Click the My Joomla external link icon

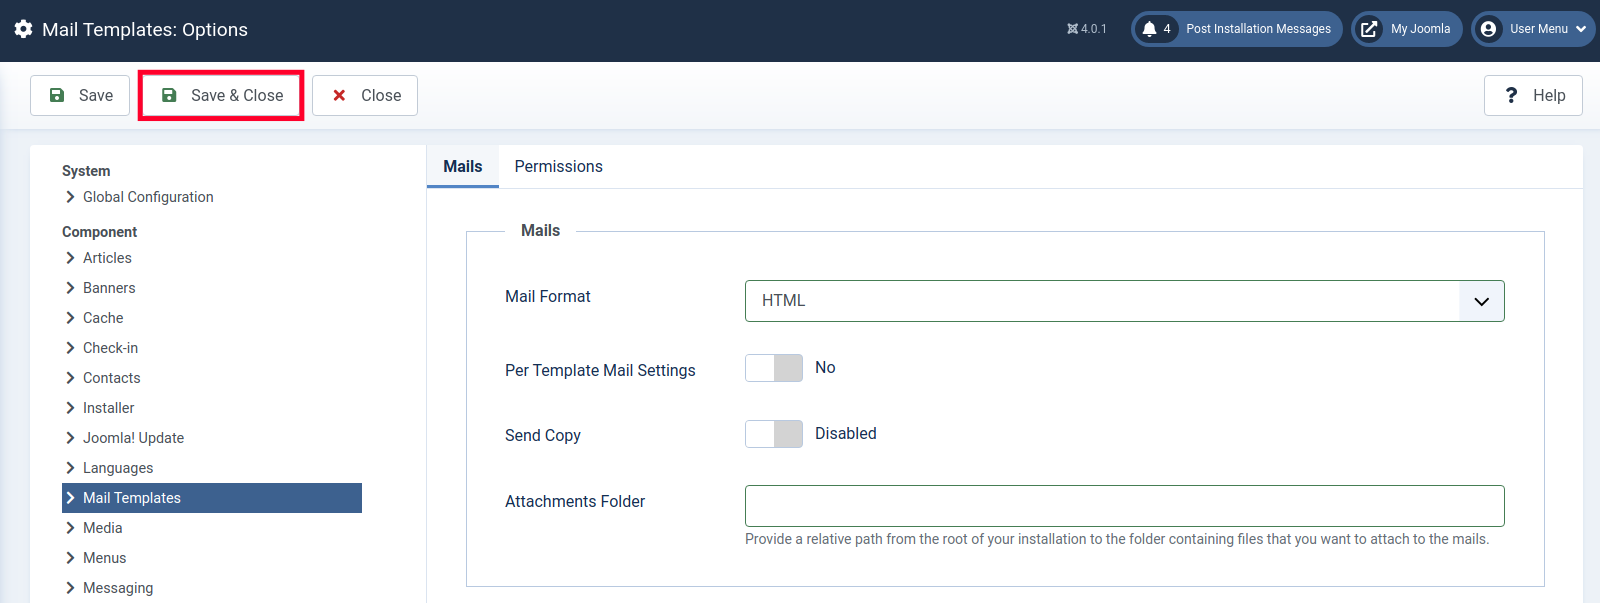click(1369, 29)
